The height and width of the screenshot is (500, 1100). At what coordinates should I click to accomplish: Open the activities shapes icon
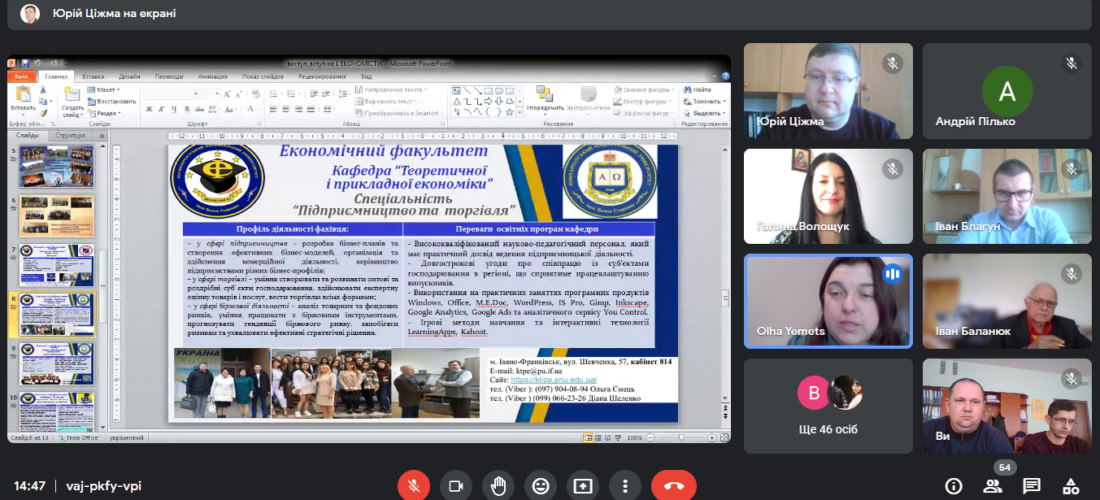(1069, 486)
